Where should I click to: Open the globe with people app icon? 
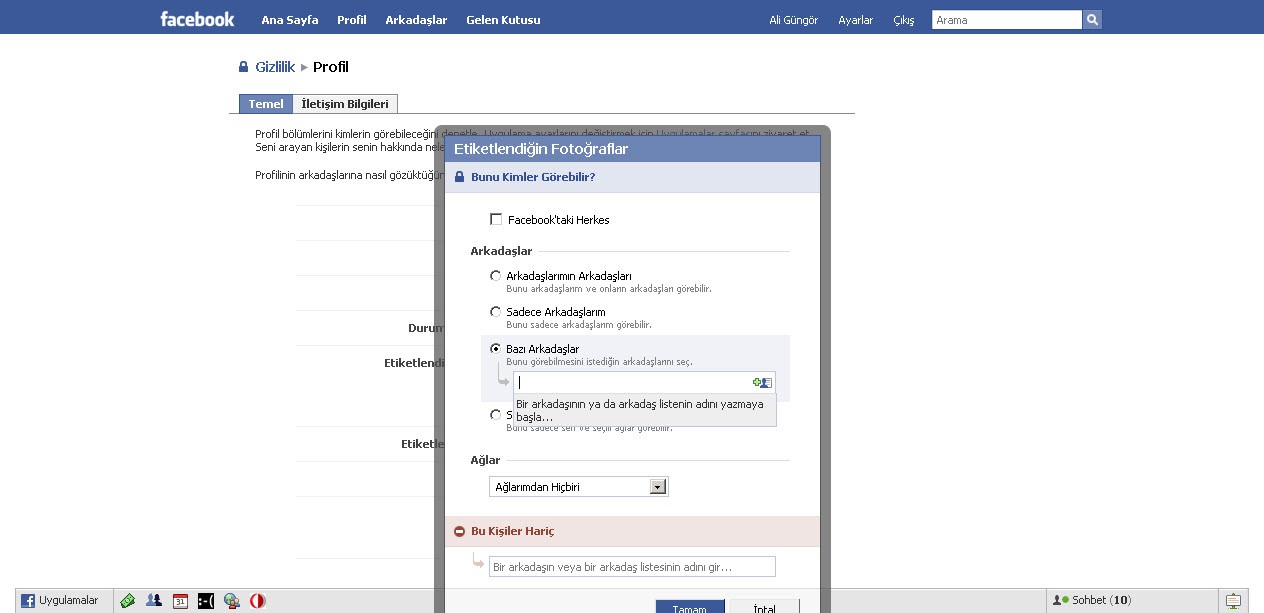[x=232, y=601]
